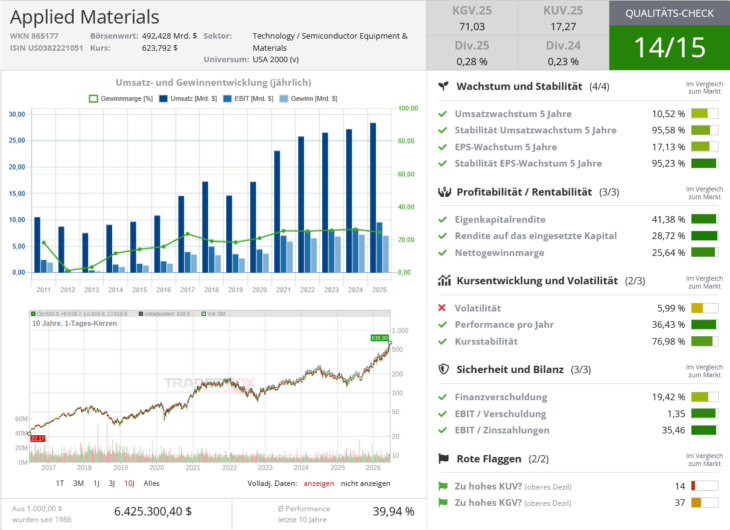The image size is (730, 530).
Task: Choose nicht anzeigen for adjusted data
Action: (365, 483)
